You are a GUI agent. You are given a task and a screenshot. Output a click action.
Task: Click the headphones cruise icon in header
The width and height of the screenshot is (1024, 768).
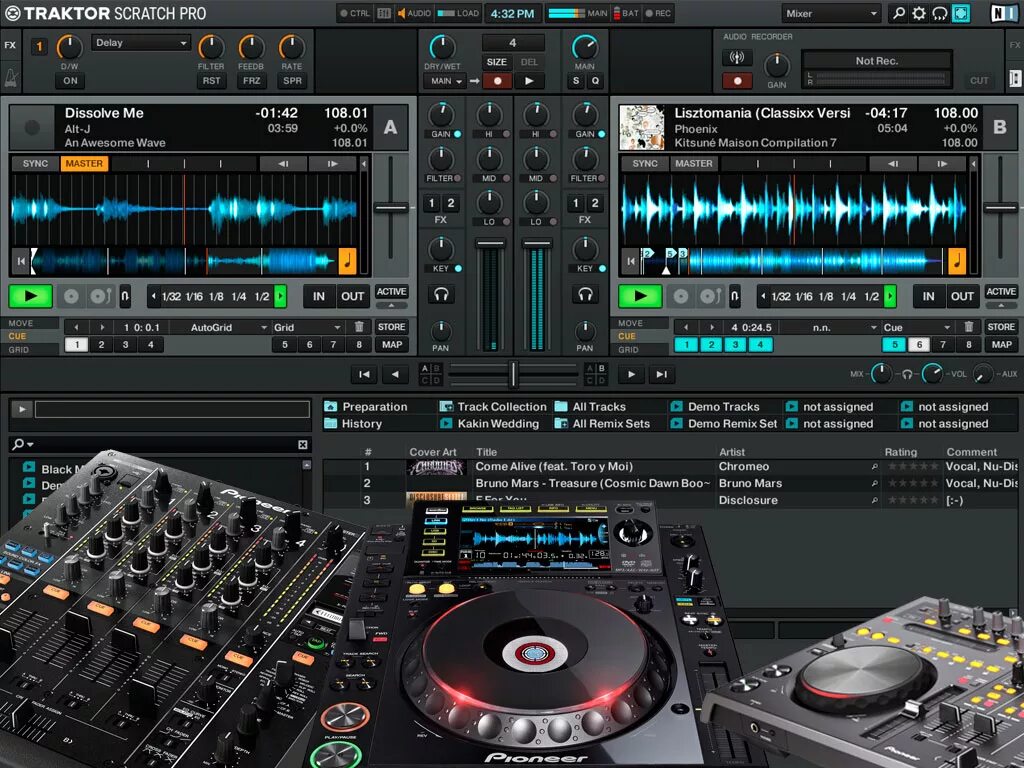[x=939, y=13]
